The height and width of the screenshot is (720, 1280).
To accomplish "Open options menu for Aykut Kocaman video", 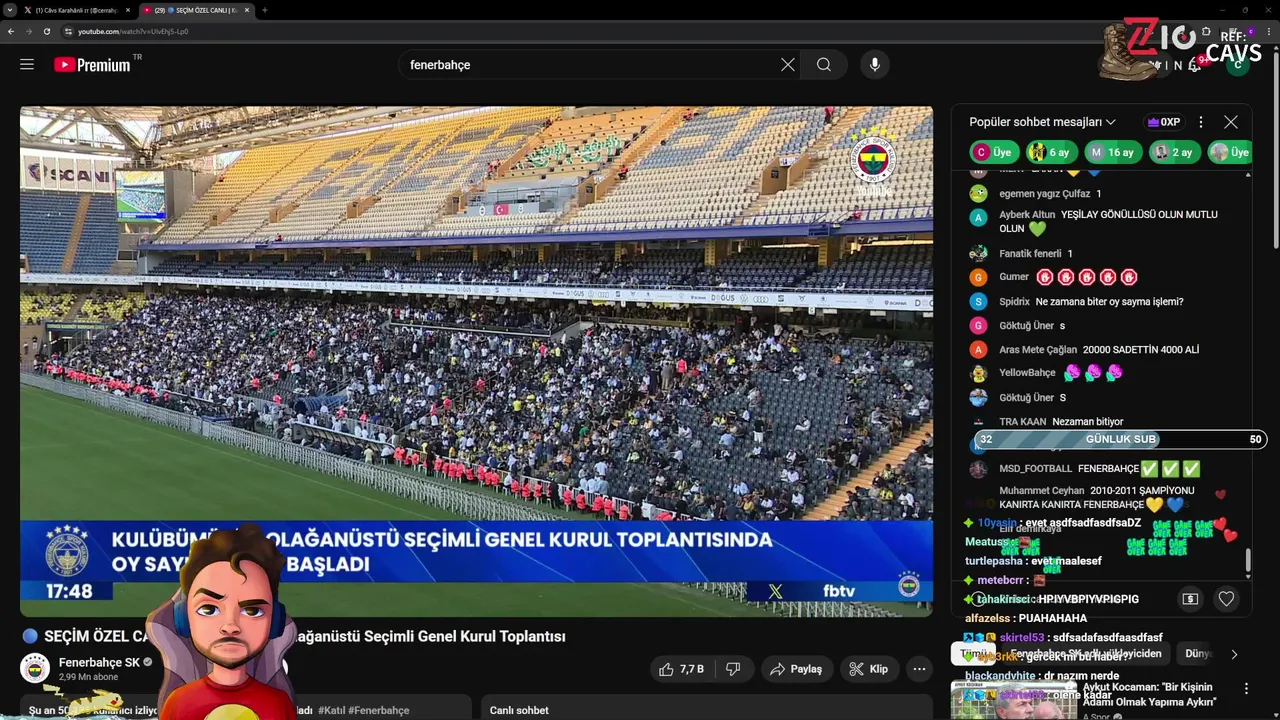I will [x=1246, y=688].
